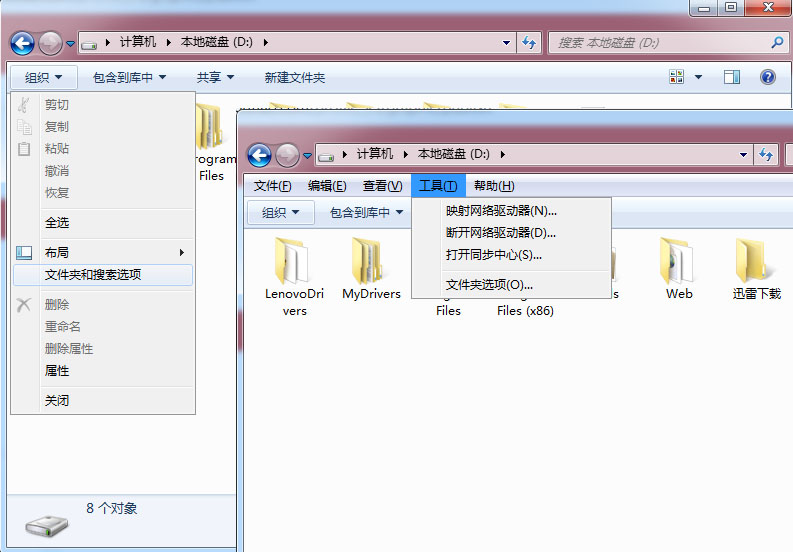Select 断开网络驱动器(D)...

511,233
